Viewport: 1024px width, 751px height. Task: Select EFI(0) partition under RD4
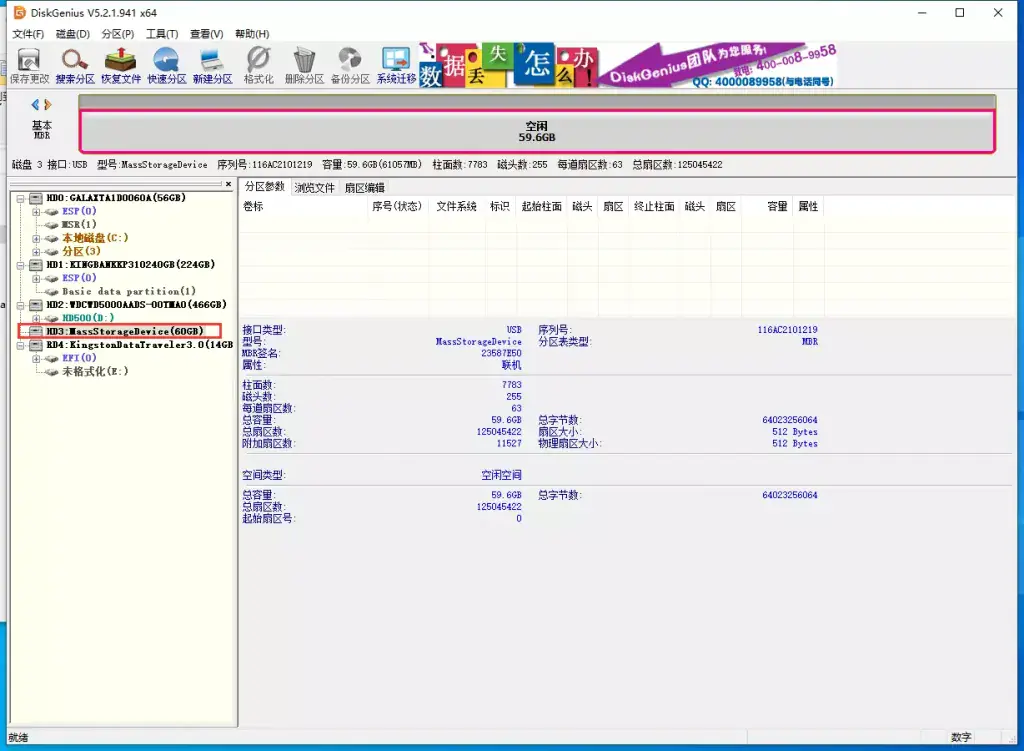point(79,359)
